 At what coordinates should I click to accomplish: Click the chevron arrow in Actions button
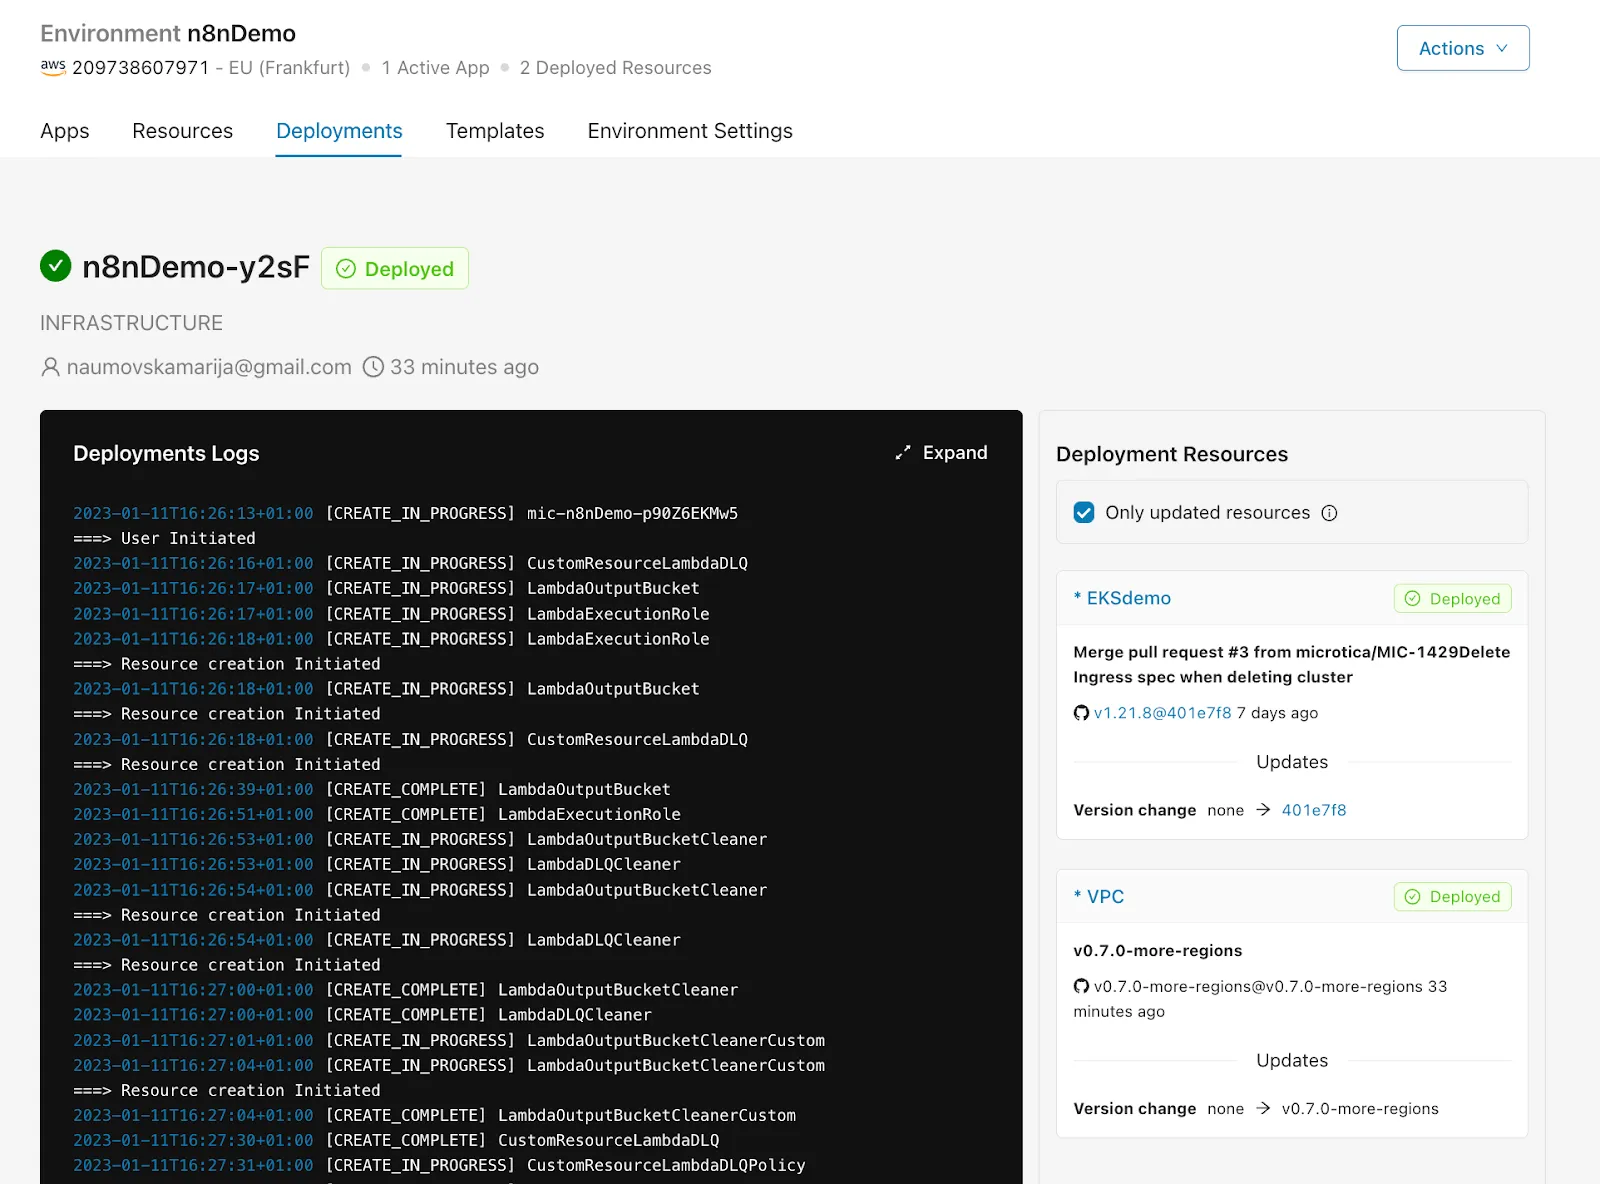(1501, 48)
